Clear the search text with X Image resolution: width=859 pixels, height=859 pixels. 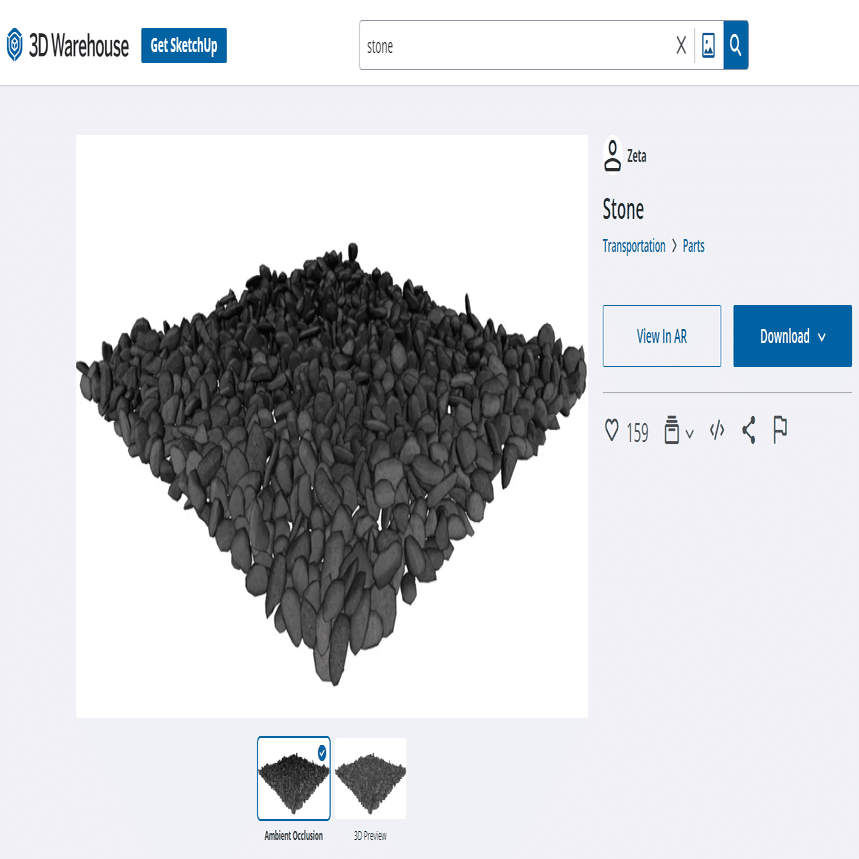click(681, 45)
